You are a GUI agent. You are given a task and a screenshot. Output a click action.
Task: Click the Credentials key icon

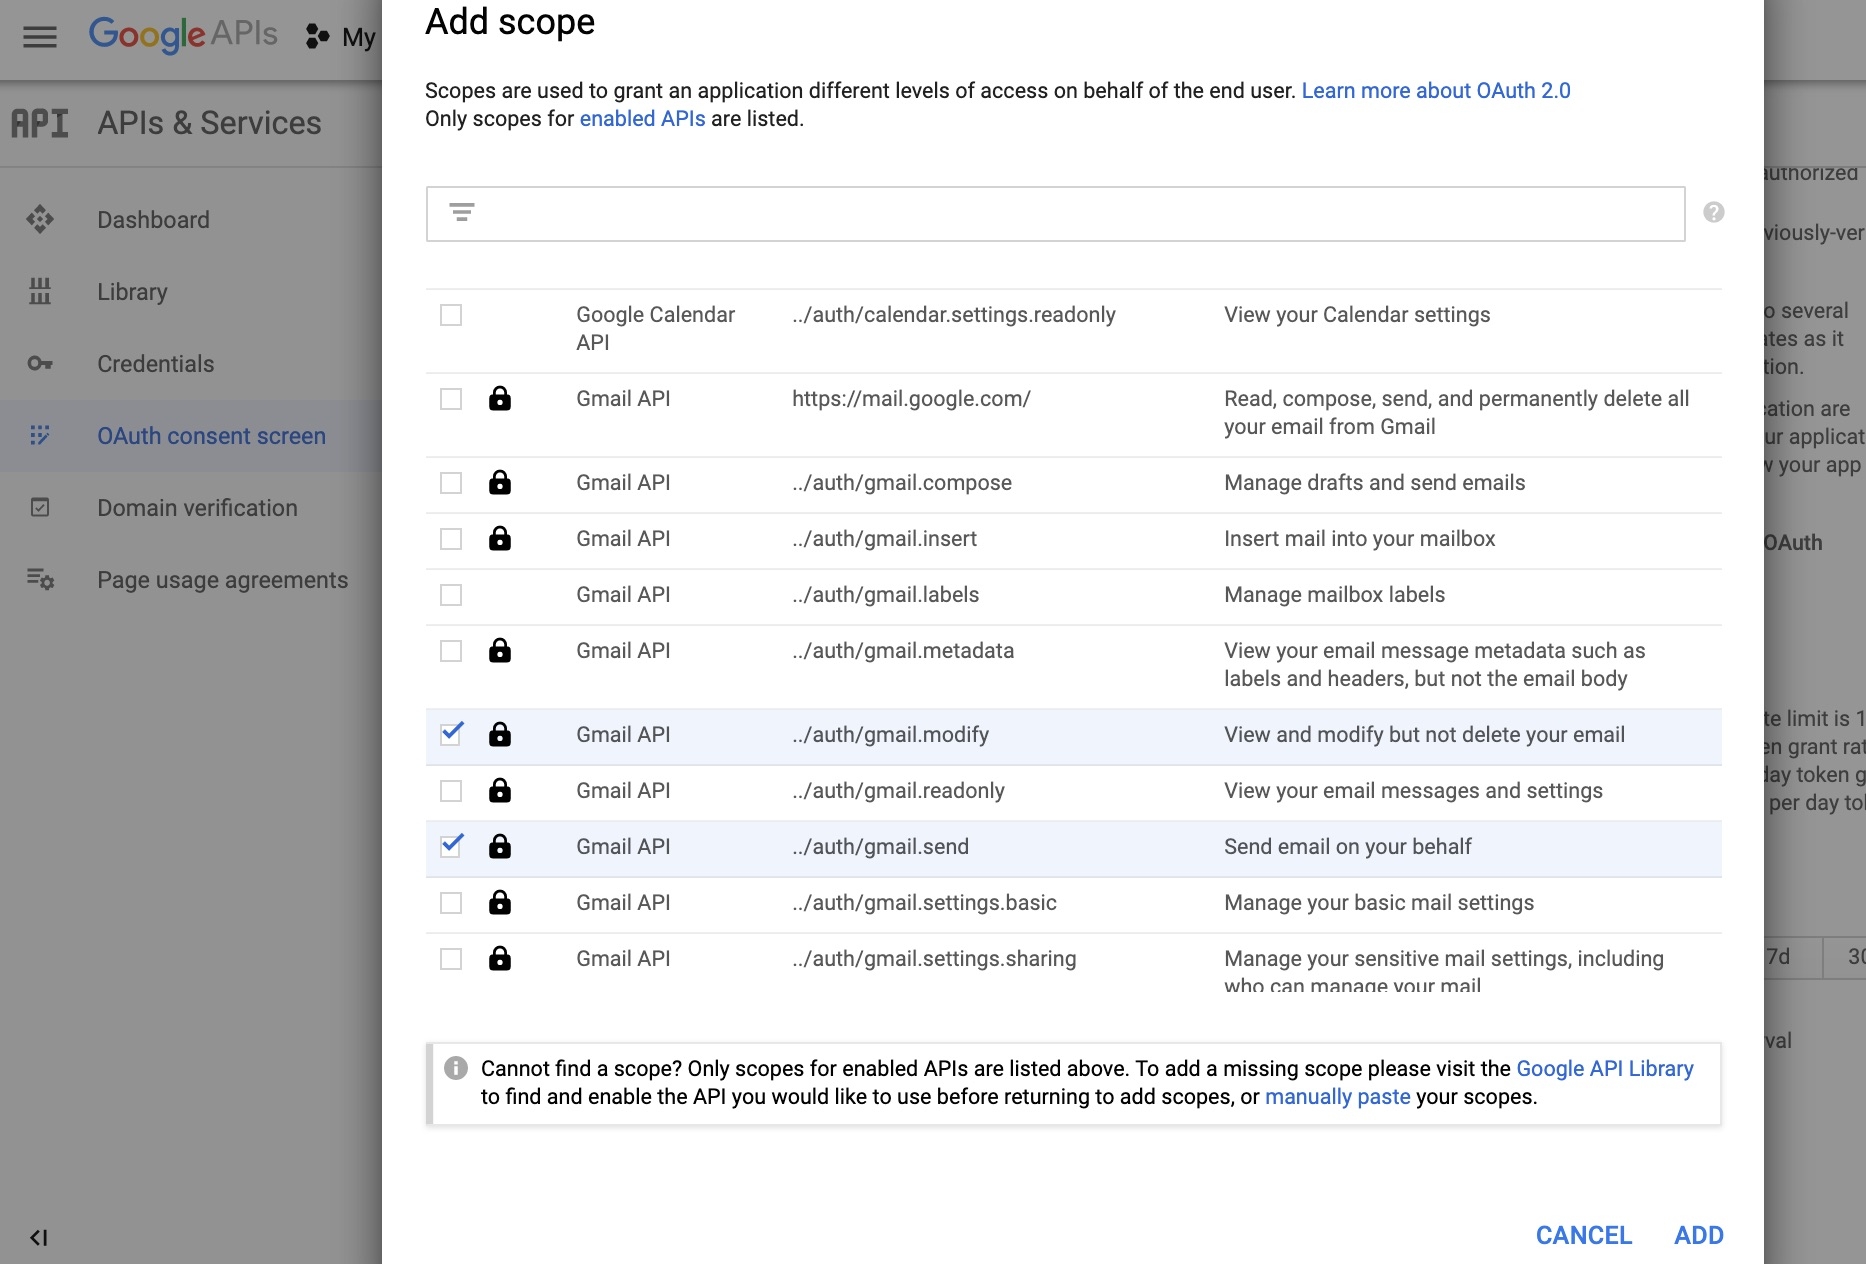pyautogui.click(x=40, y=364)
